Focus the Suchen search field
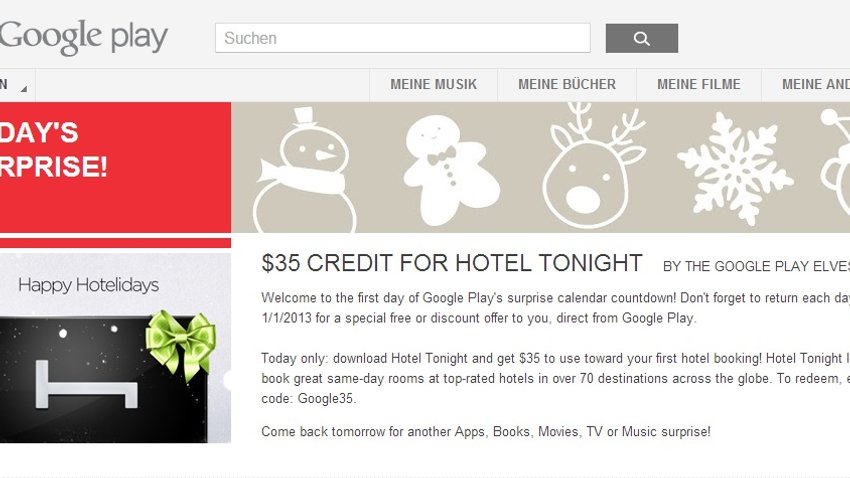Viewport: 850px width, 478px height. pos(403,38)
